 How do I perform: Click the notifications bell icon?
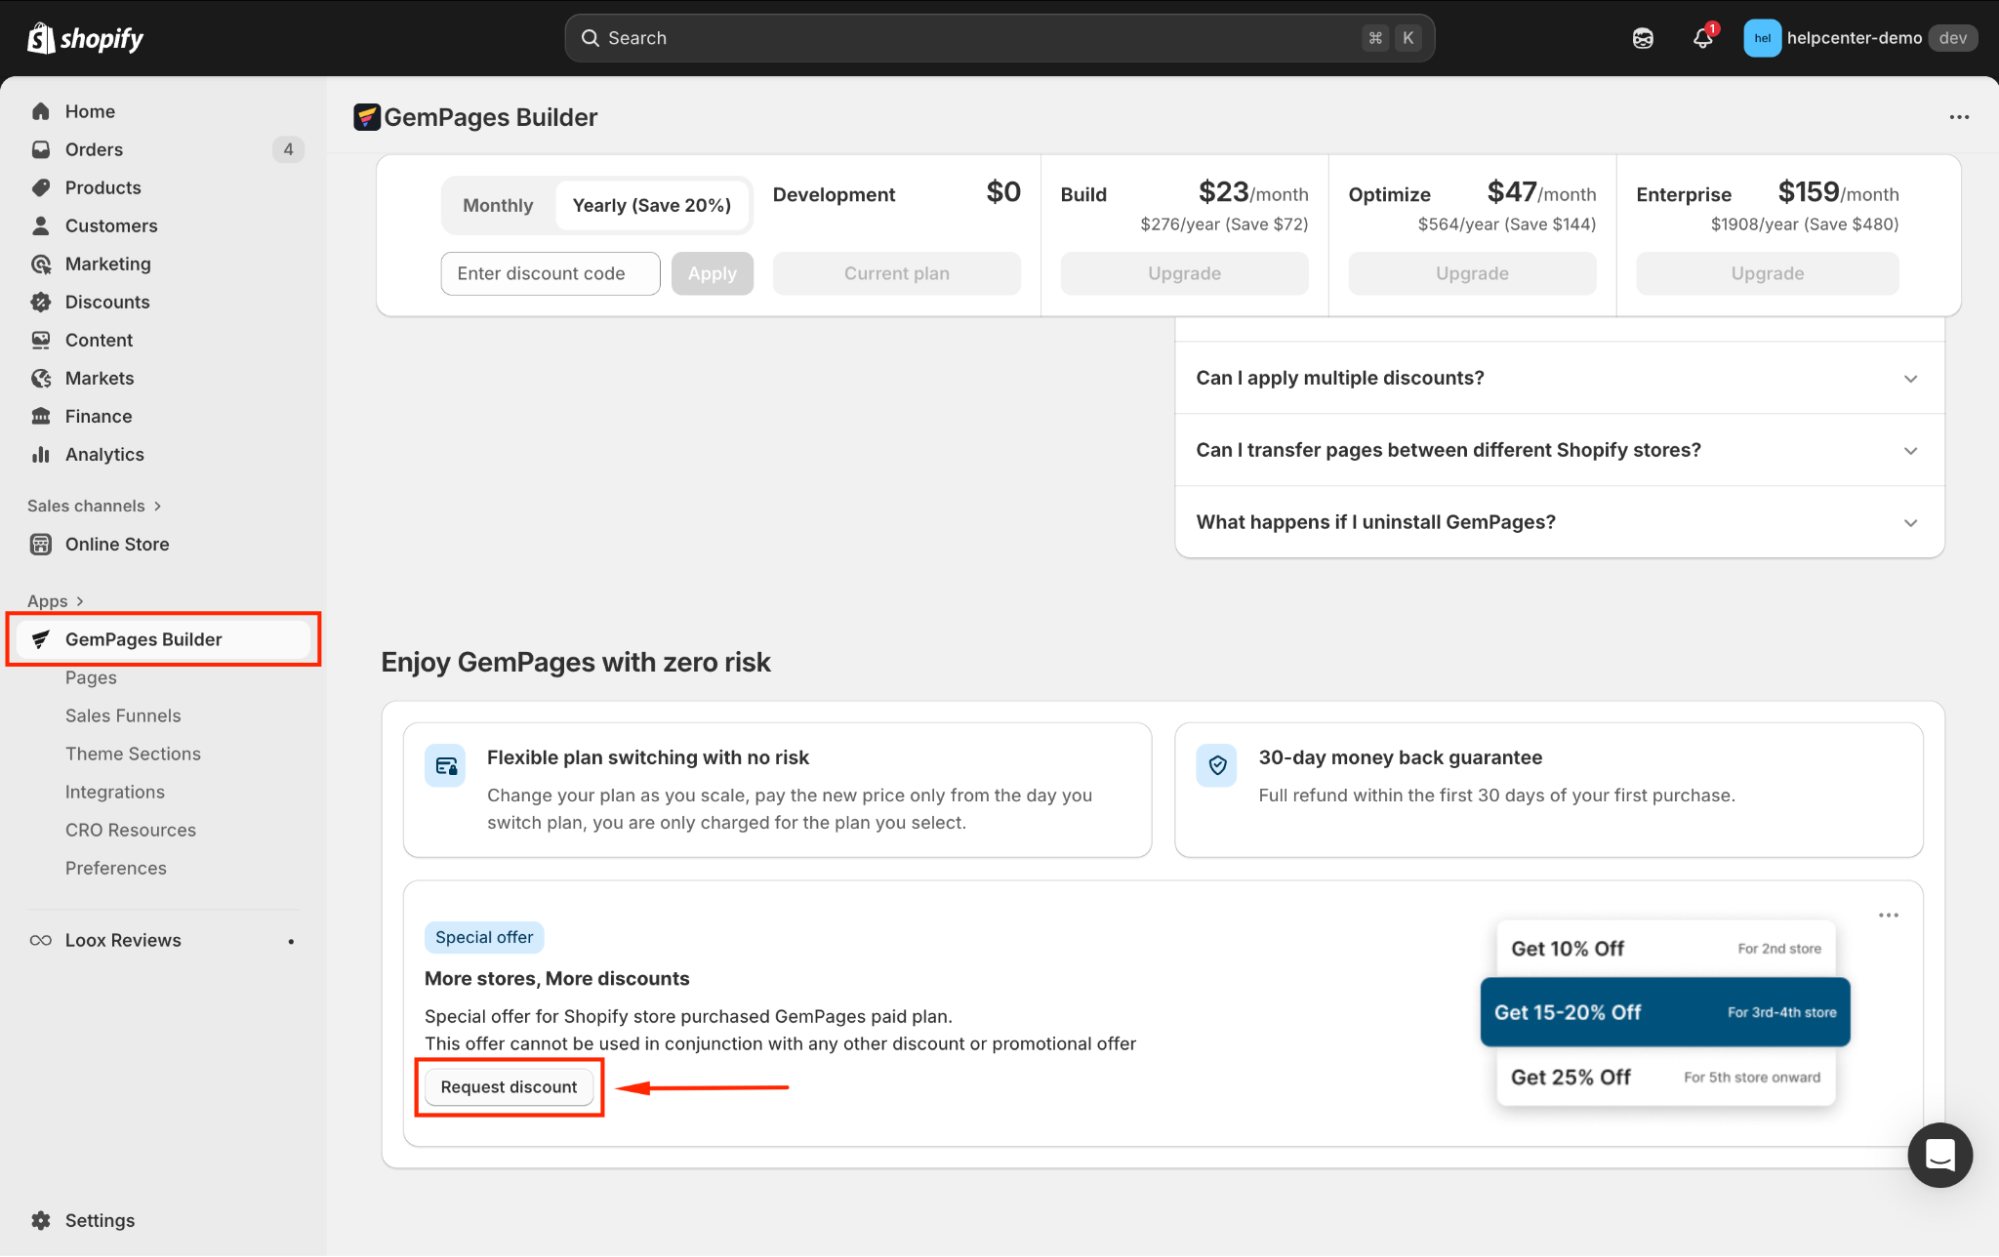click(1702, 38)
